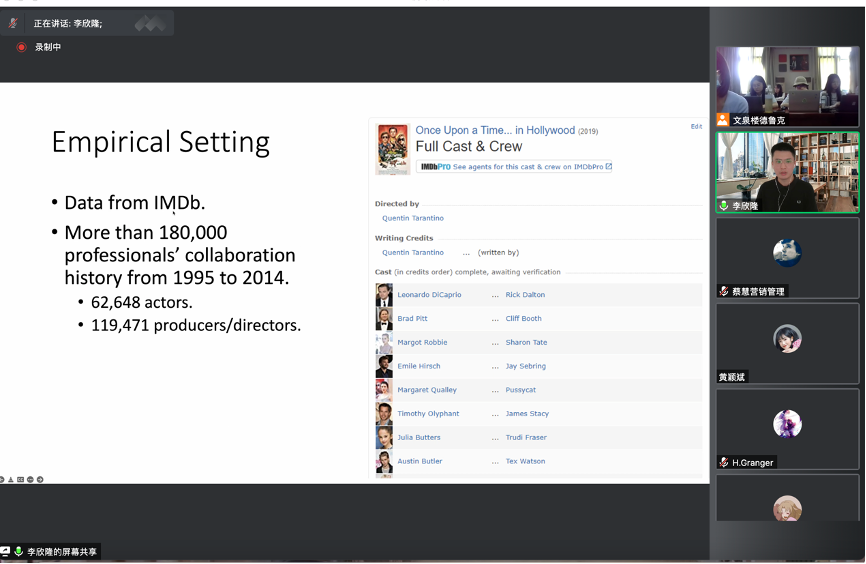Image resolution: width=866 pixels, height=564 pixels.
Task: Select 李欣隆 speaker video tile
Action: [x=787, y=172]
